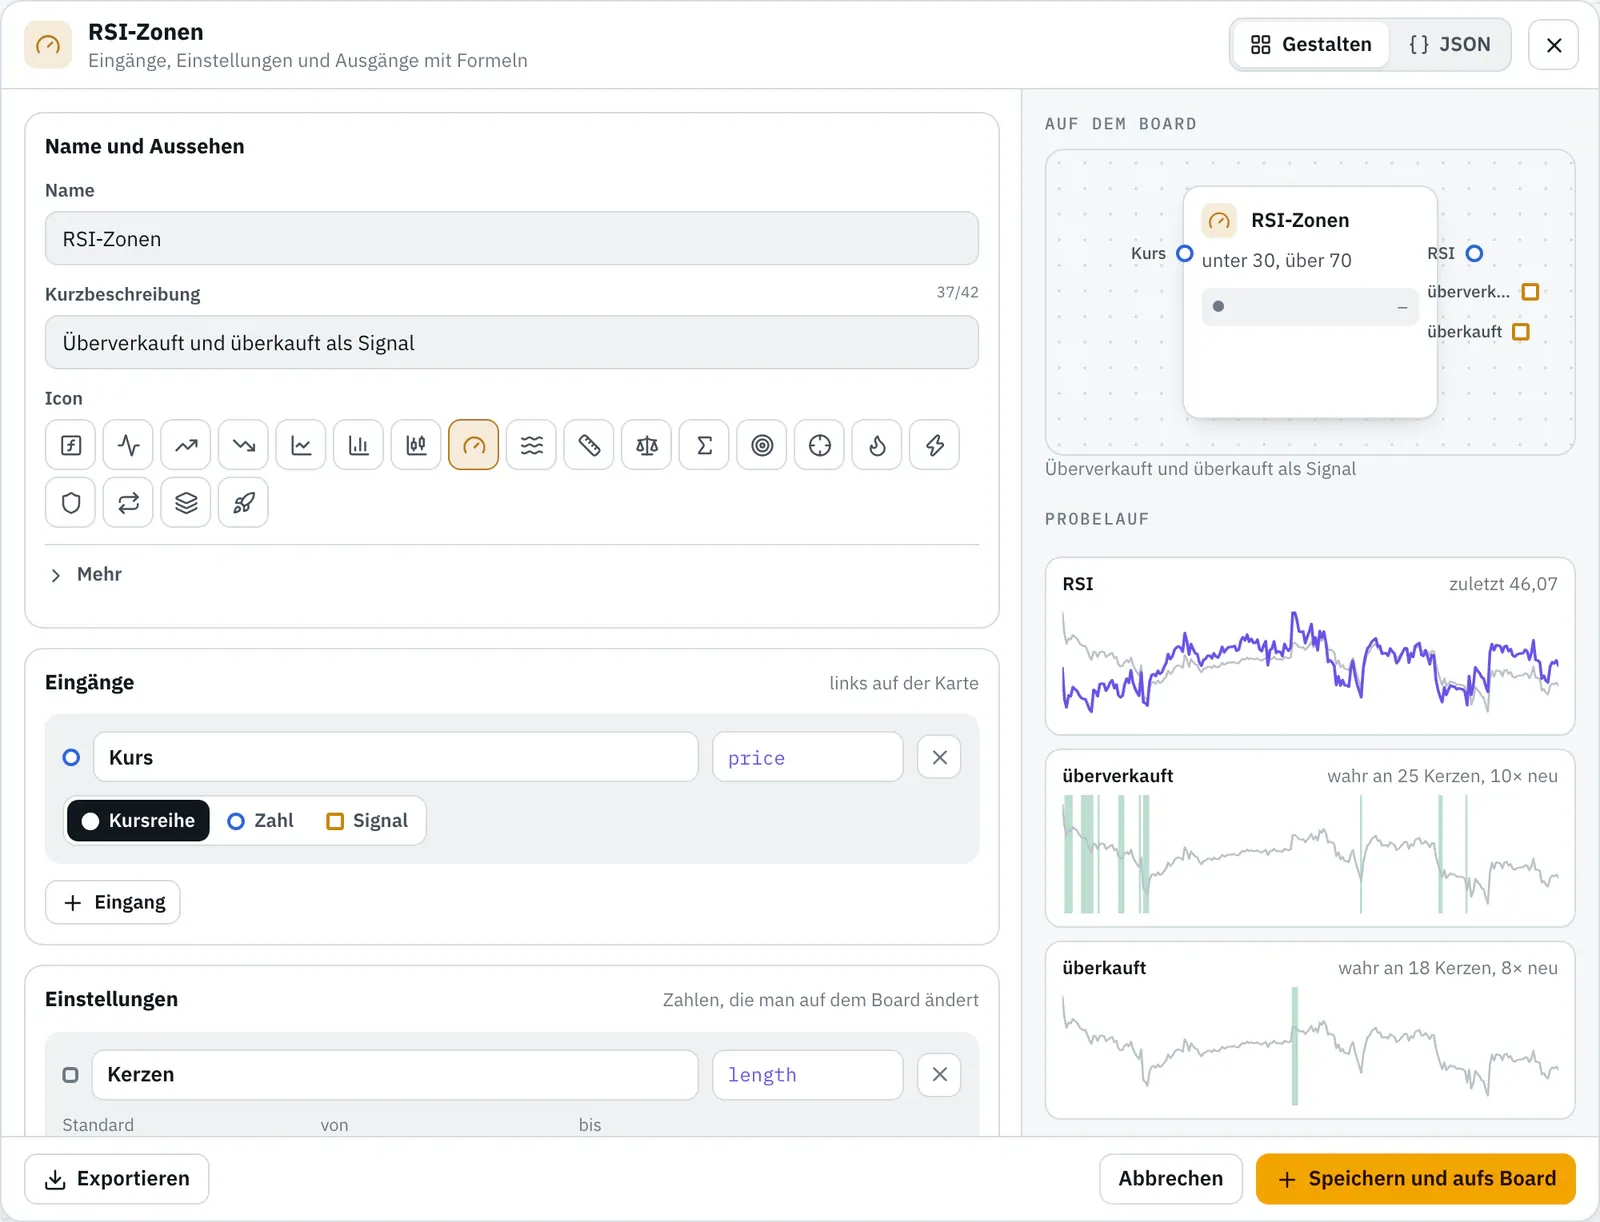The width and height of the screenshot is (1600, 1222).
Task: Choose the function symbol icon
Action: pos(70,445)
